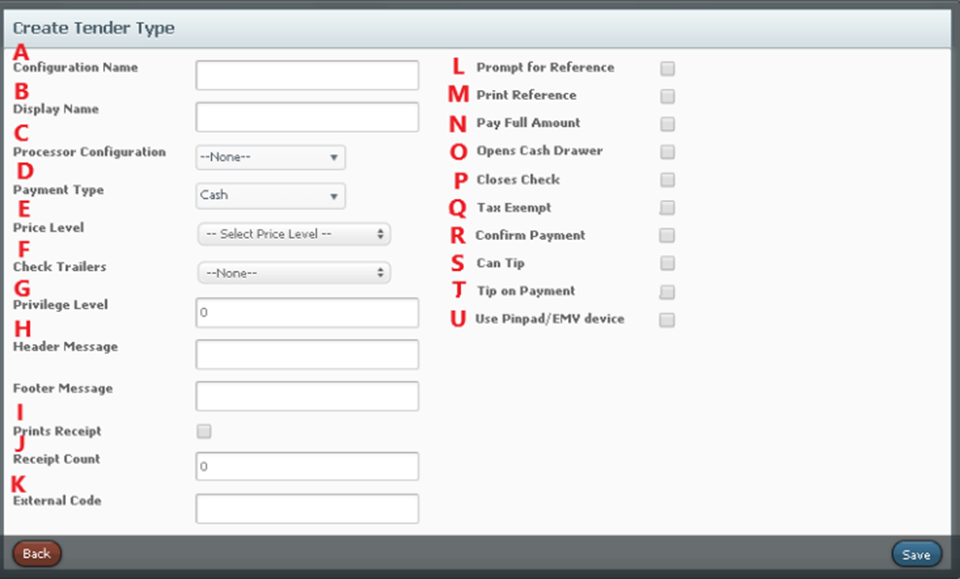Select the Header Message input box

coord(307,354)
